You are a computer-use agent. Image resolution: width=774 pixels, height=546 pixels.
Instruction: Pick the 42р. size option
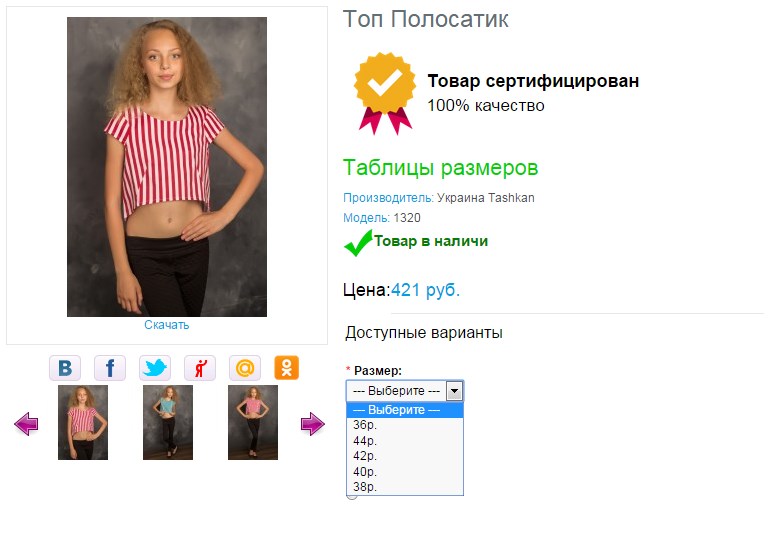(364, 456)
